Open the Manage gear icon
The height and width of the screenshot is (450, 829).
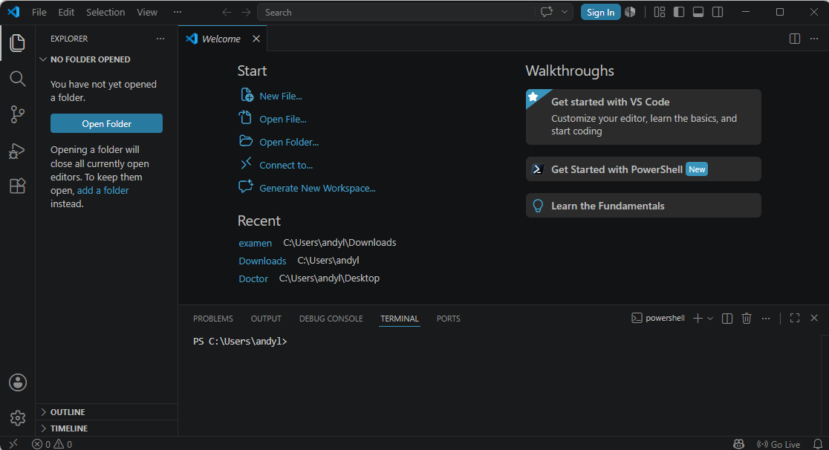point(17,418)
